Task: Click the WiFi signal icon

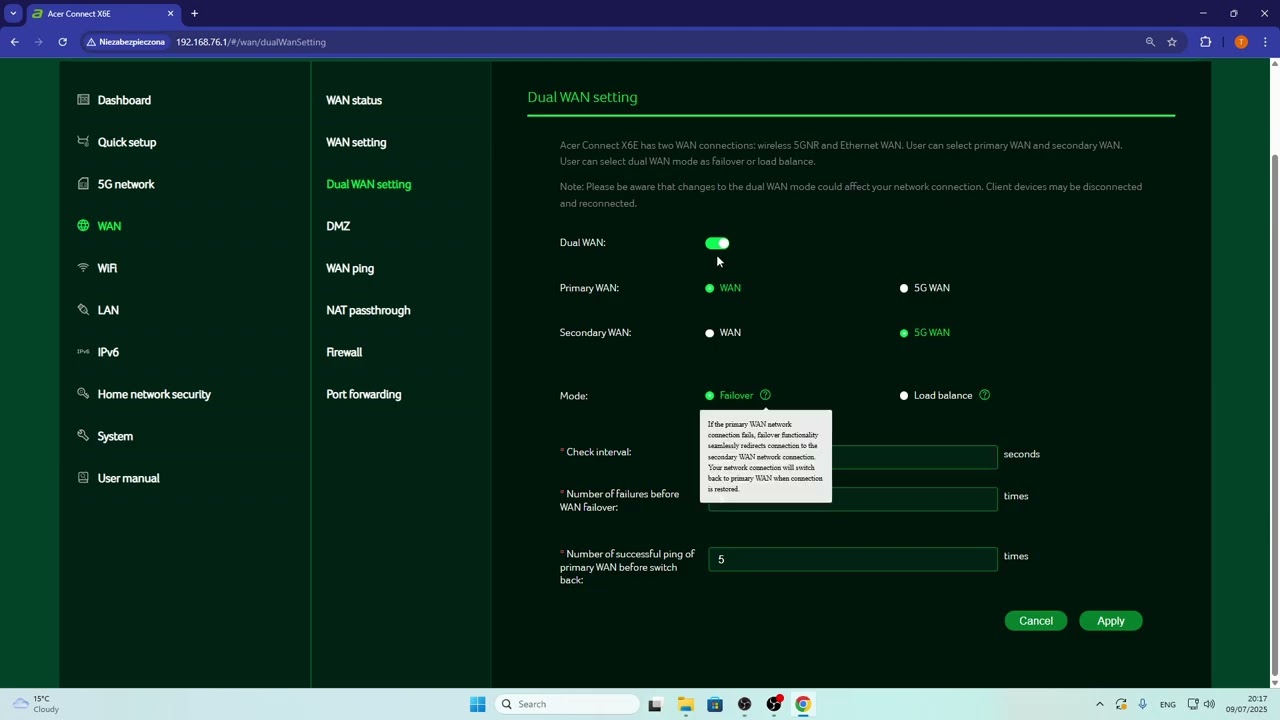Action: click(83, 268)
